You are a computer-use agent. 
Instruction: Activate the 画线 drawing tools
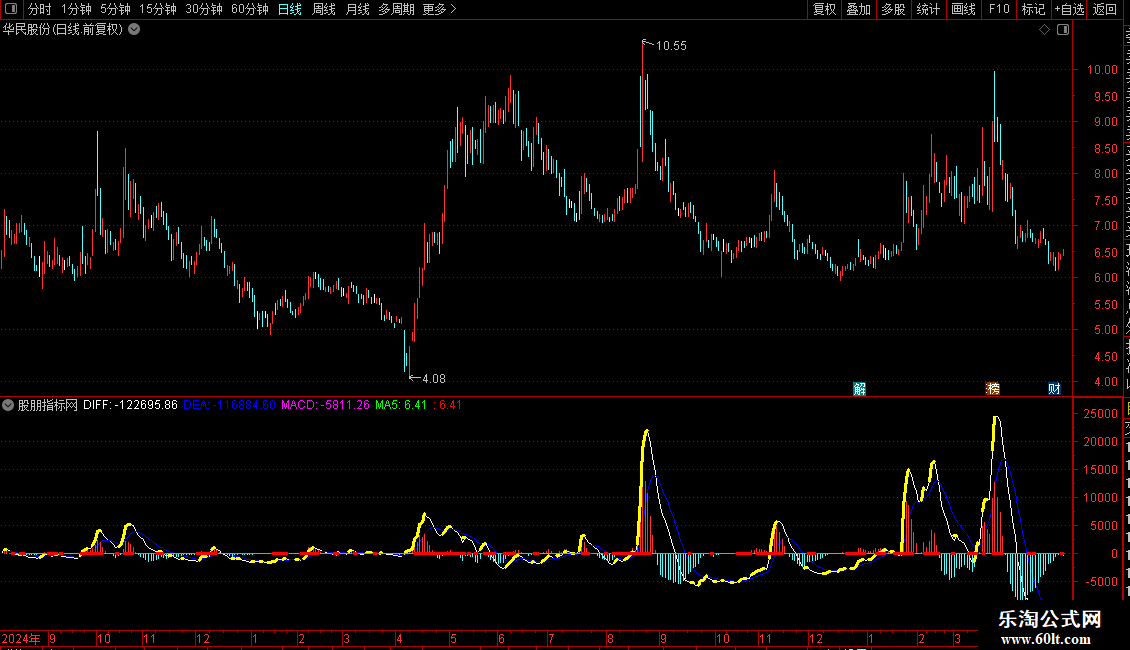964,9
